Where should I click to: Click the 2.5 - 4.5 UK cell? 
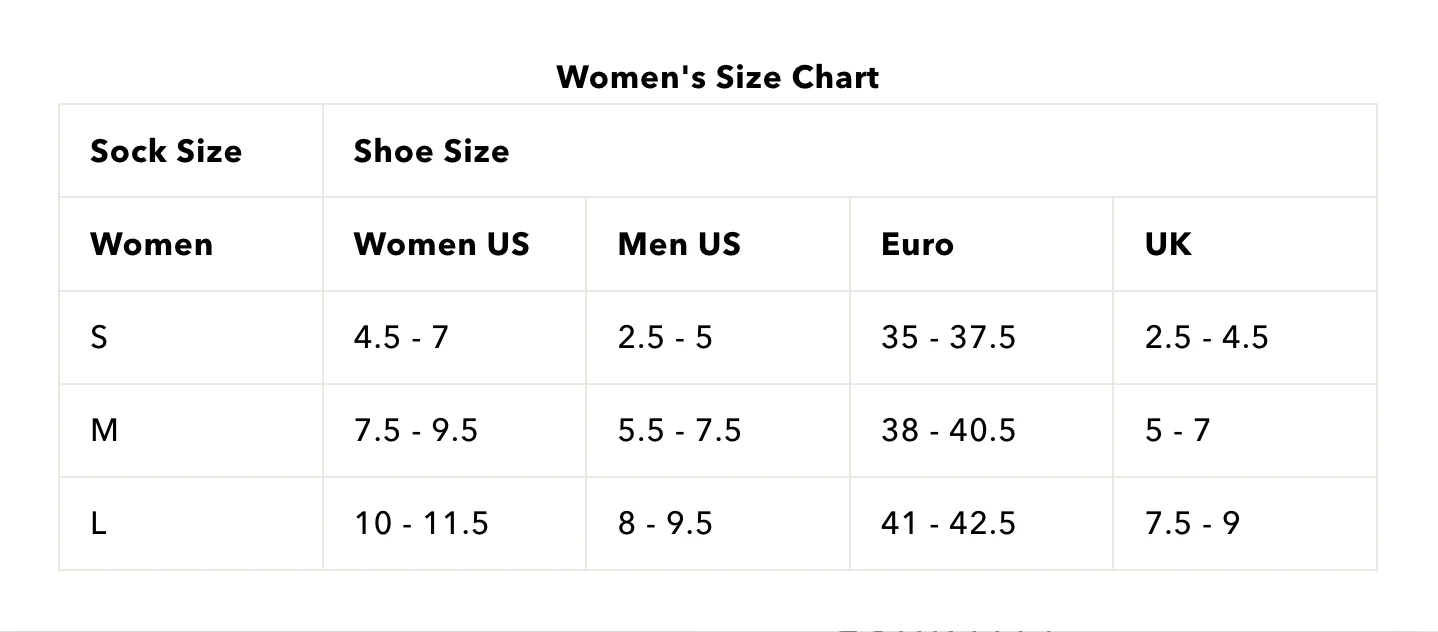[x=1245, y=337]
